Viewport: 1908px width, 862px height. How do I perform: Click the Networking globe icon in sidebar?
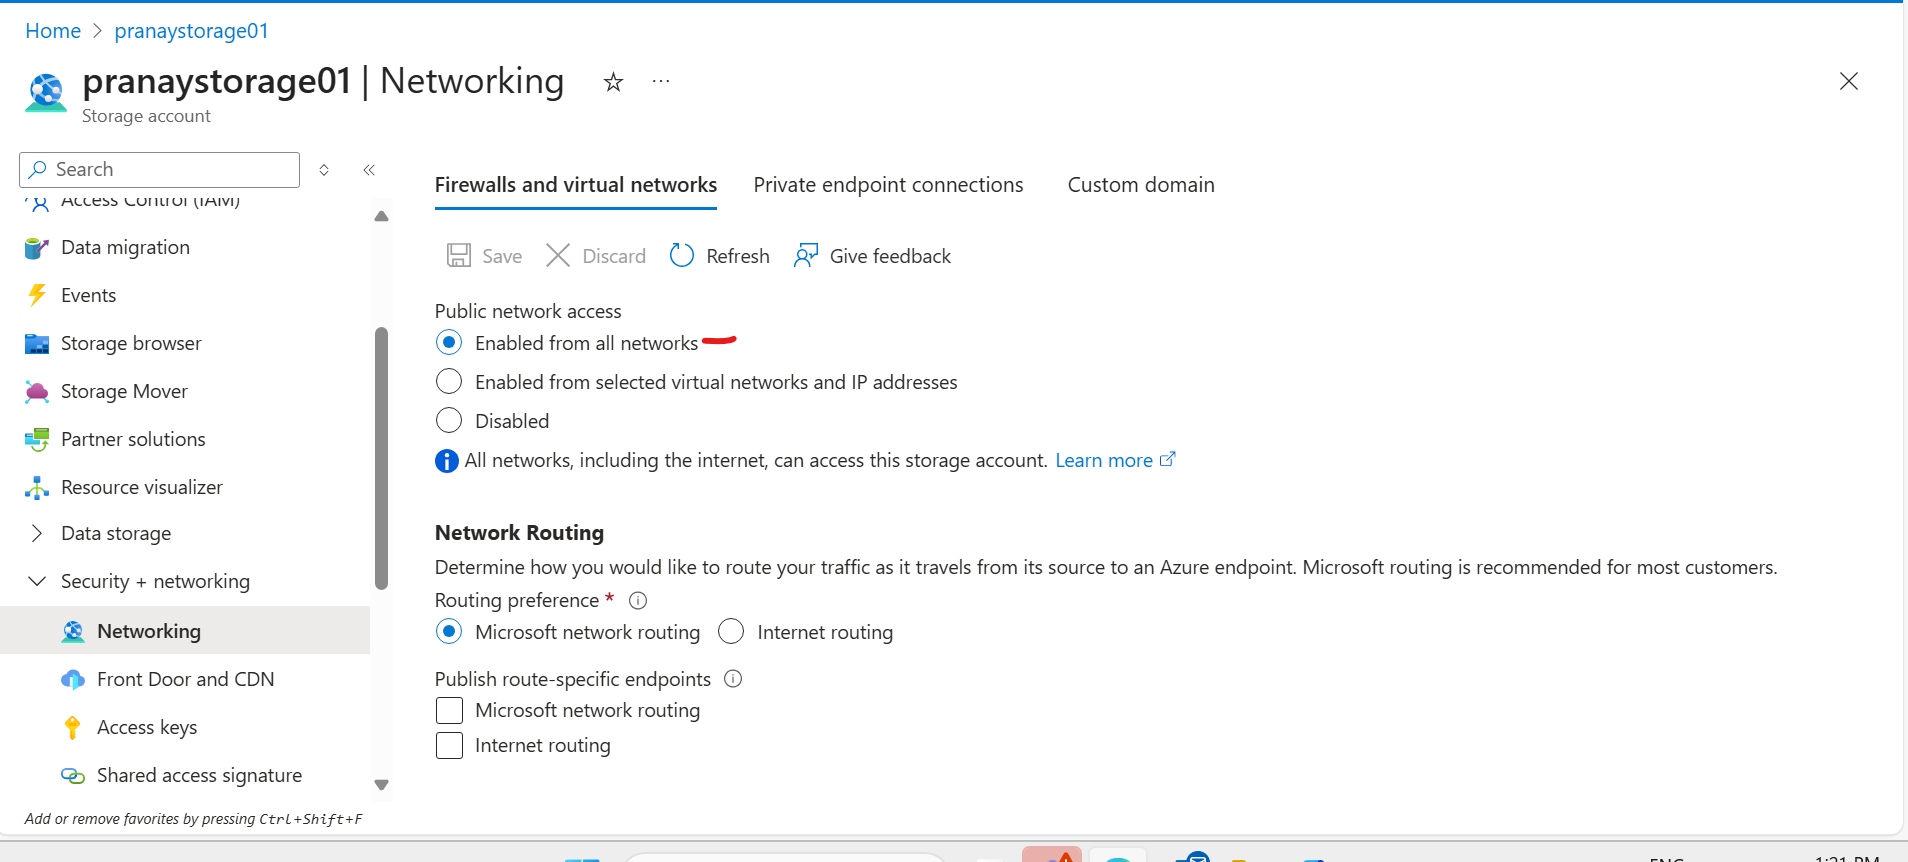[73, 632]
